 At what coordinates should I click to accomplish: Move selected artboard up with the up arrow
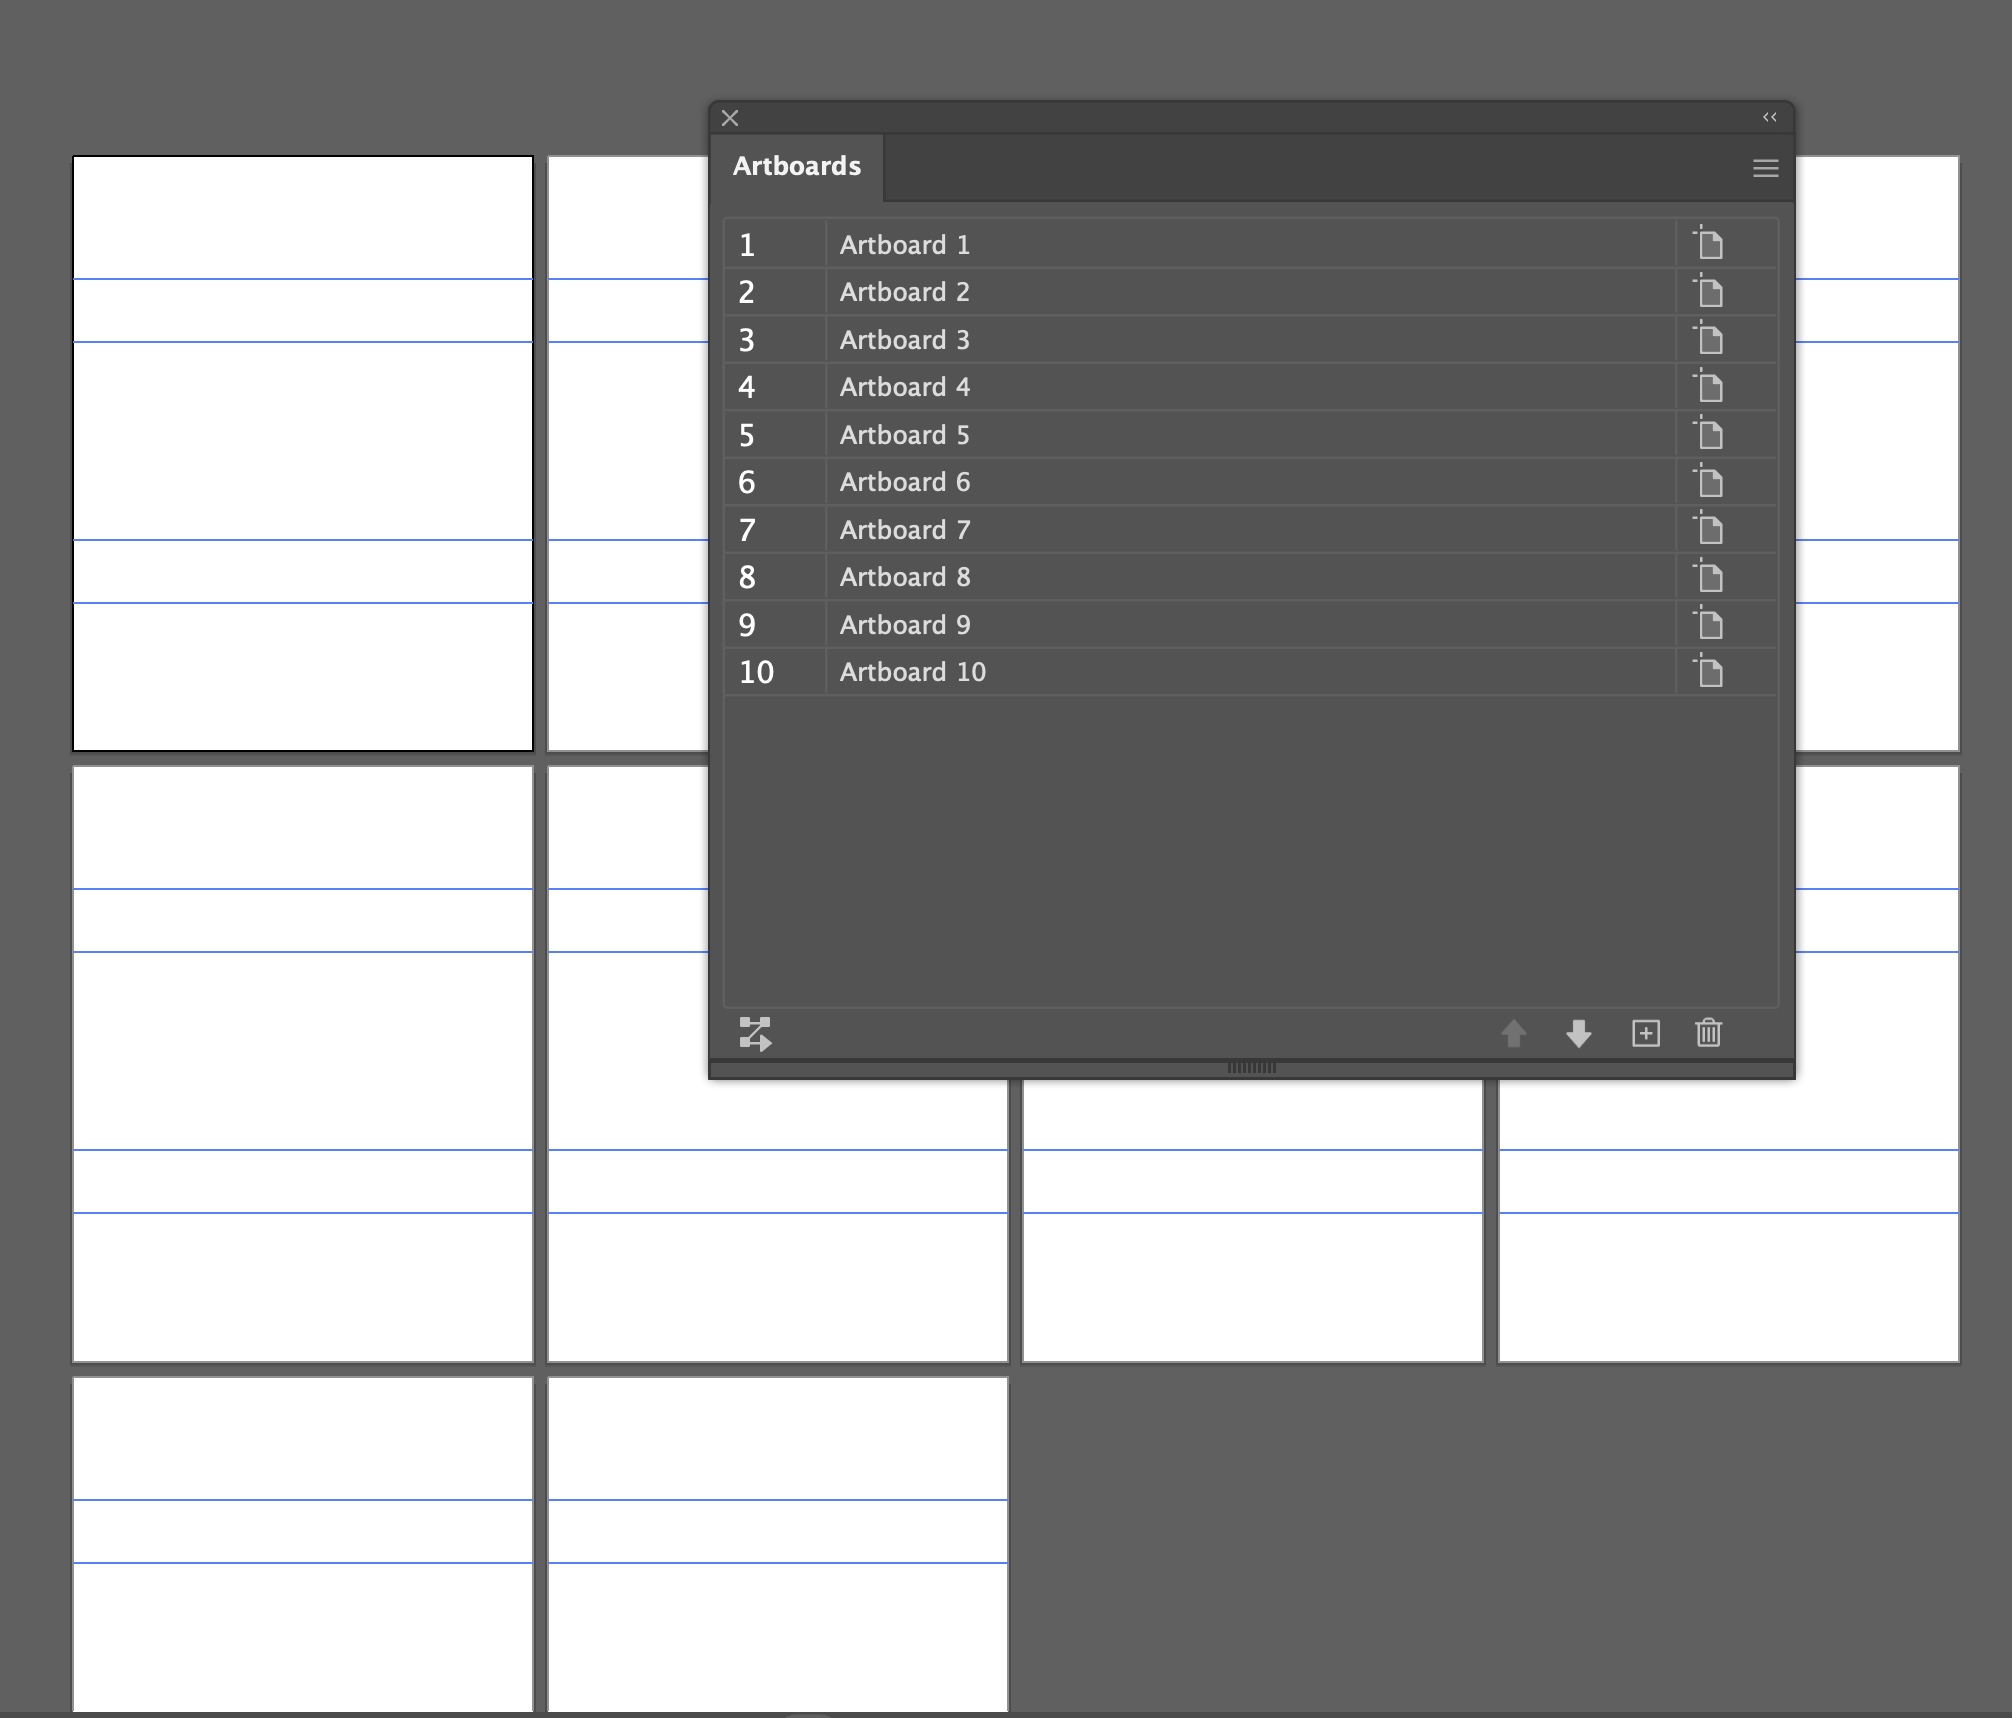pos(1513,1034)
